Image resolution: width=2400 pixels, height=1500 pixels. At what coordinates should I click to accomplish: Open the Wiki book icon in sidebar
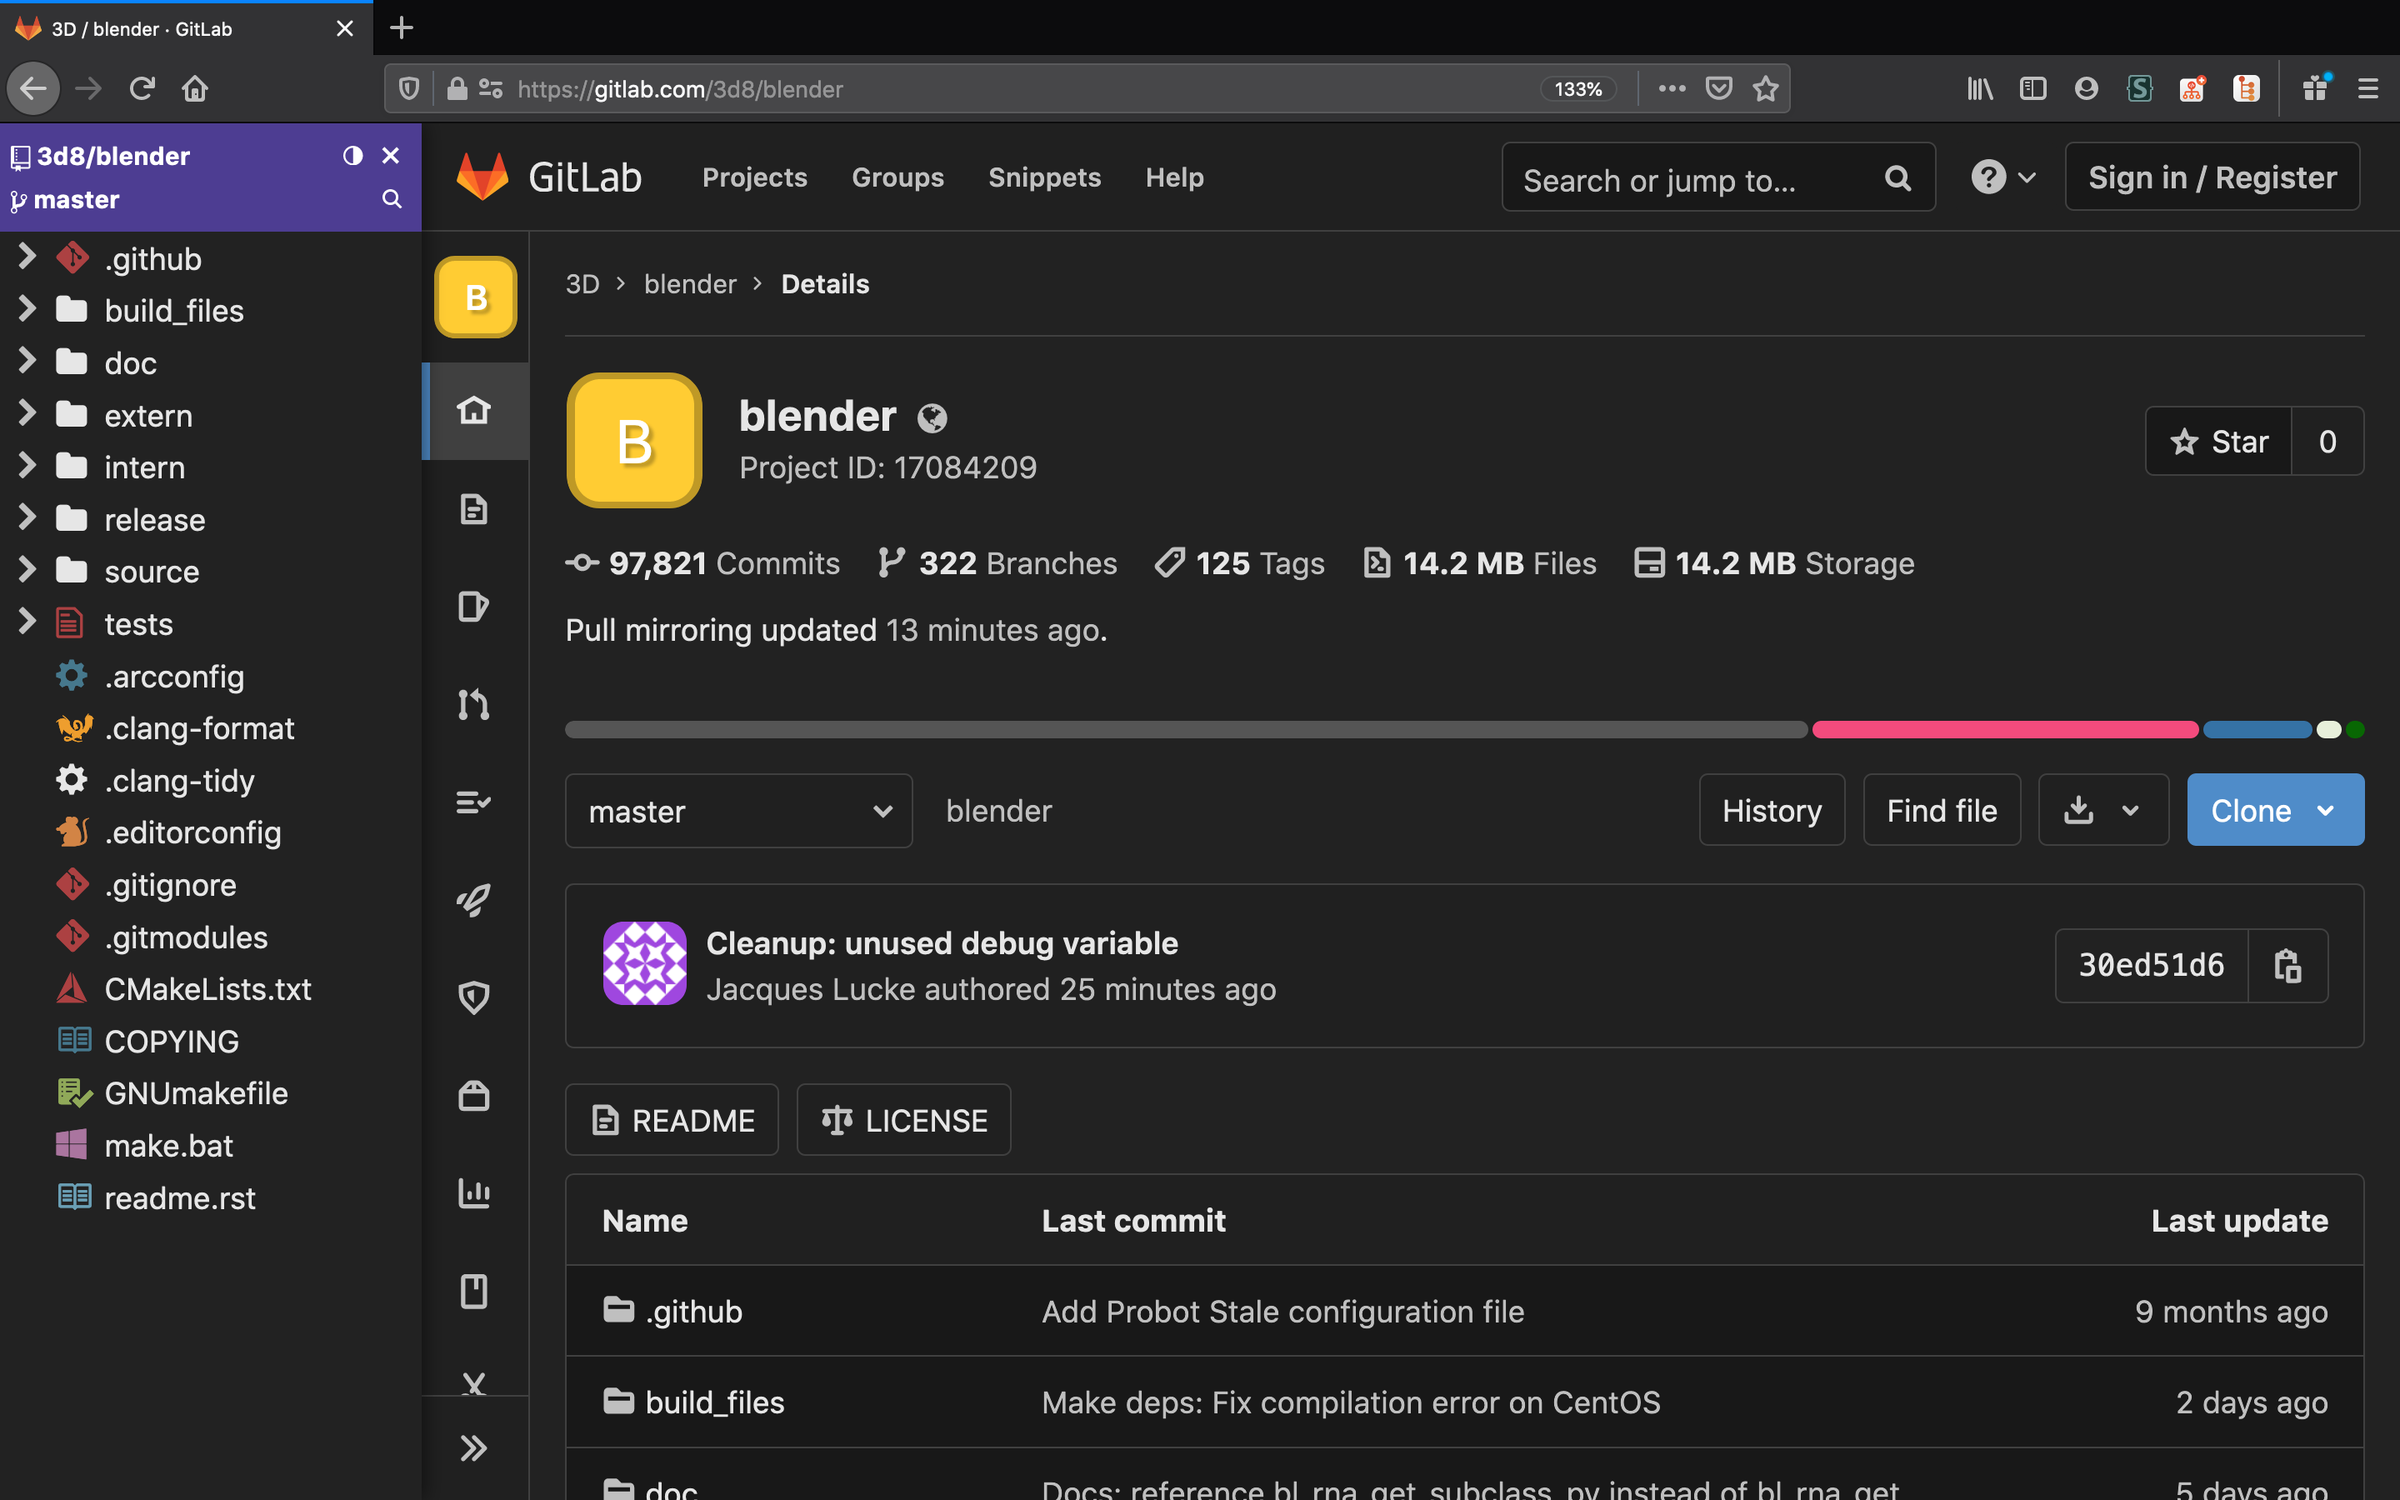474,1291
